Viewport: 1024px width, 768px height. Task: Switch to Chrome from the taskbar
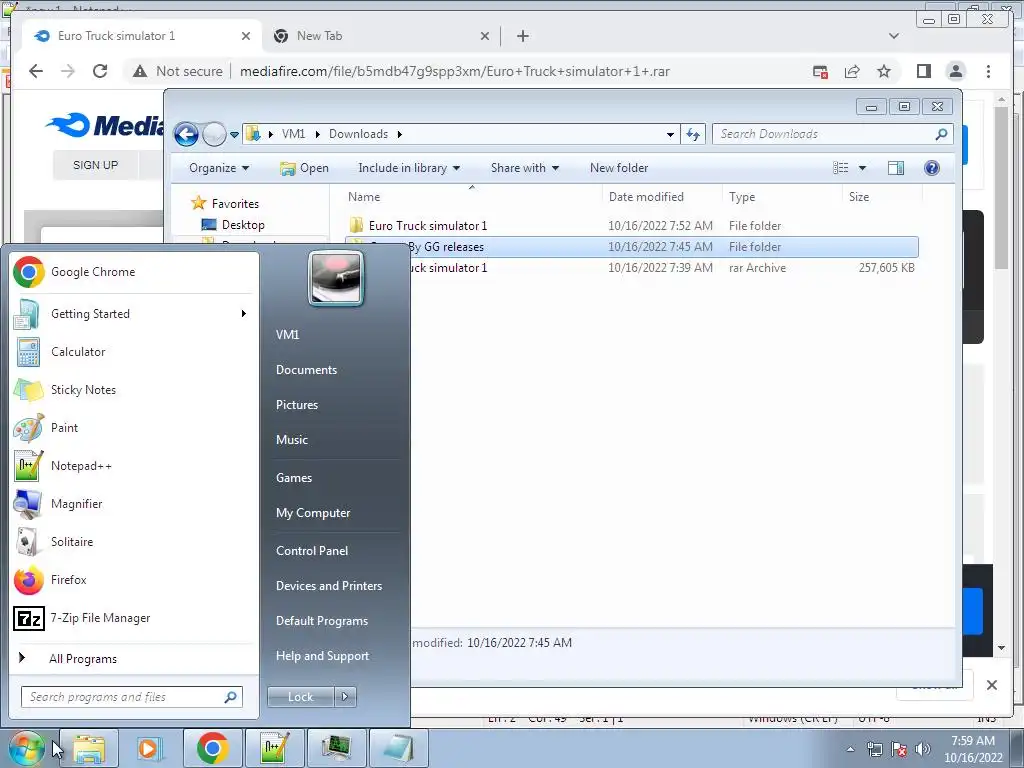pyautogui.click(x=212, y=748)
